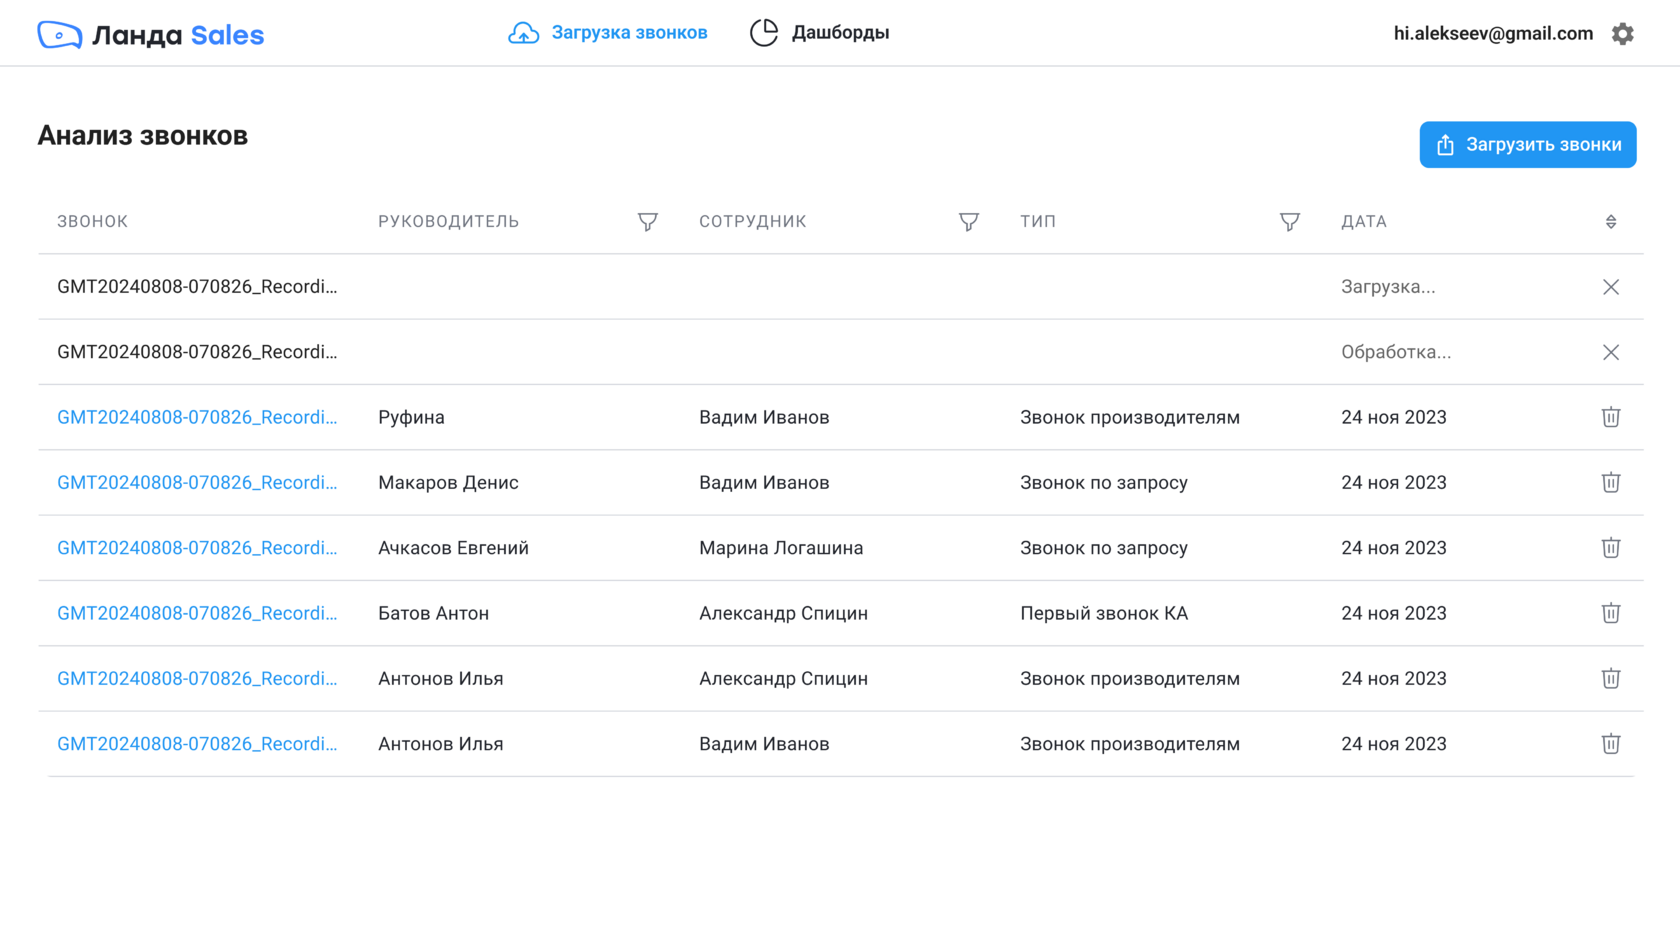Delete the Ачкасов Евгений call row
This screenshot has height=931, width=1680.
pyautogui.click(x=1610, y=548)
